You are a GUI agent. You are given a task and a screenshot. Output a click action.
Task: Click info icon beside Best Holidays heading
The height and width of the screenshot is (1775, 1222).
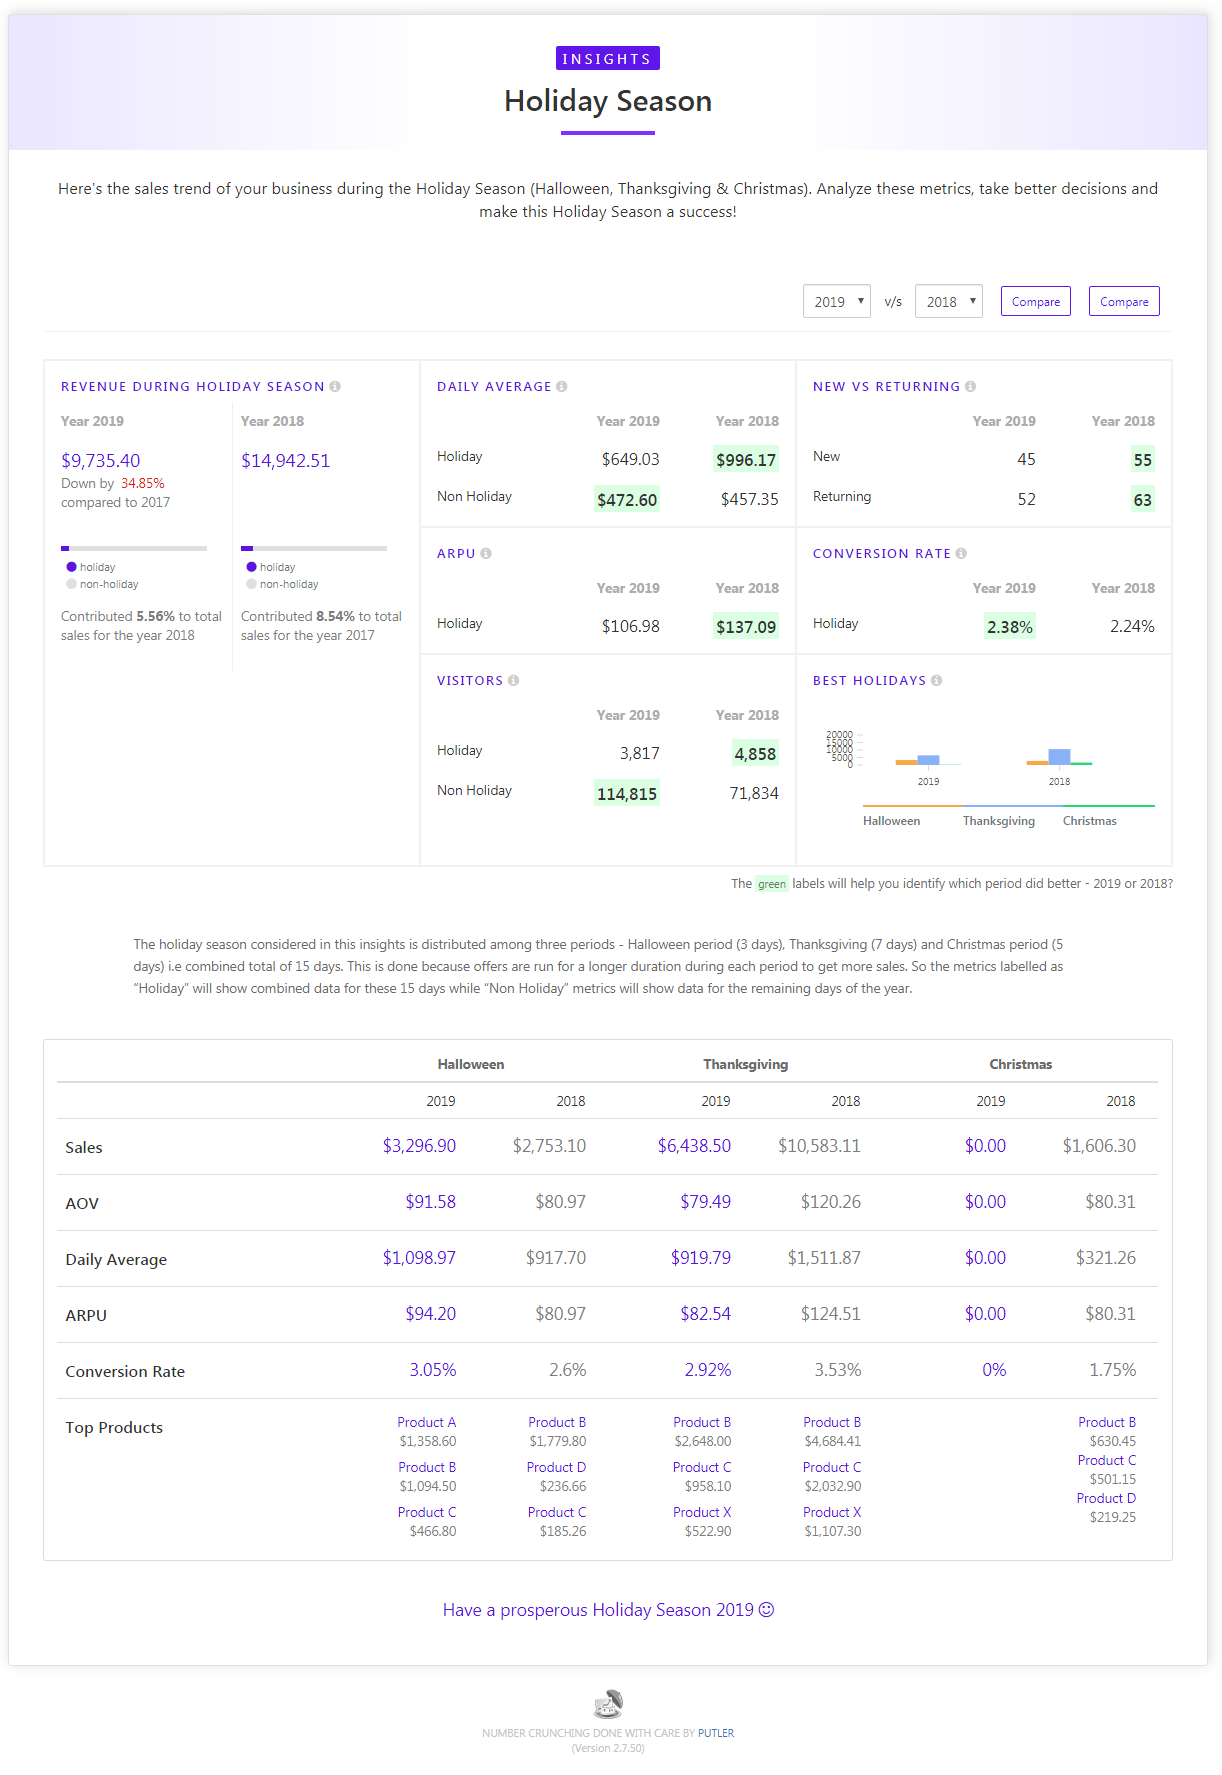(x=937, y=681)
